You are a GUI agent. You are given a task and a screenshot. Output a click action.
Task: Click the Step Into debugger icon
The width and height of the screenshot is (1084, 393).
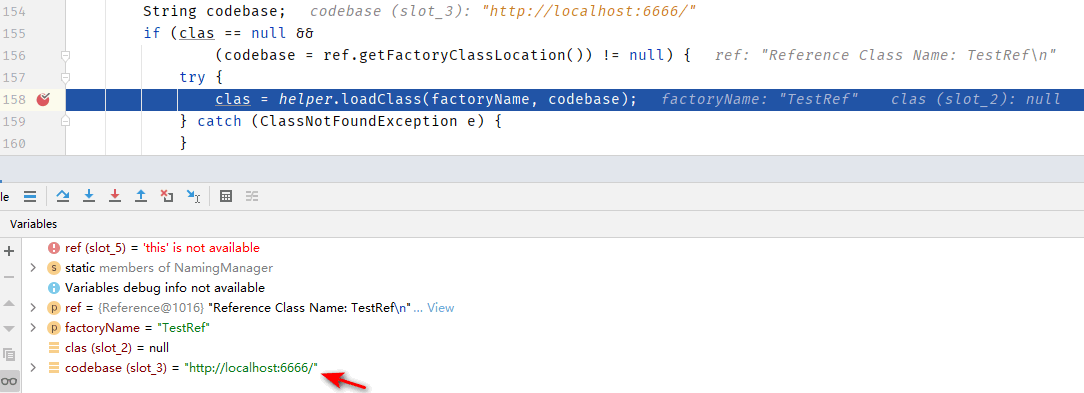[x=88, y=196]
